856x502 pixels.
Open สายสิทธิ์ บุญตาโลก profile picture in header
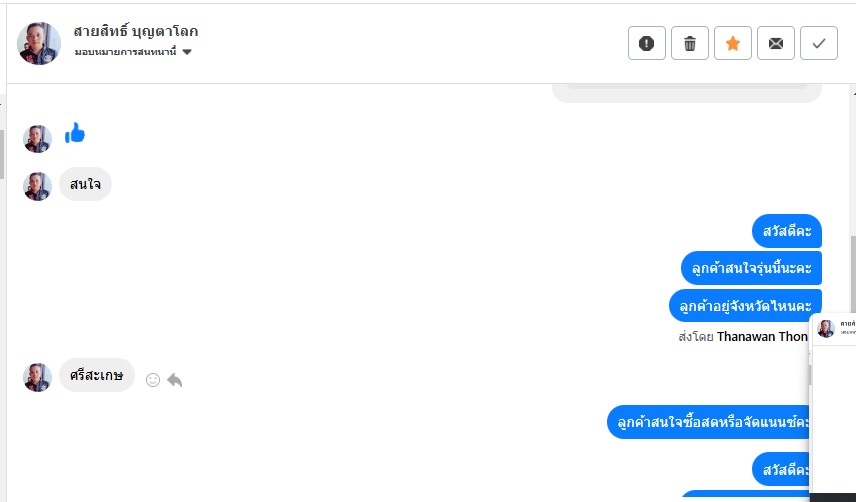pyautogui.click(x=39, y=43)
